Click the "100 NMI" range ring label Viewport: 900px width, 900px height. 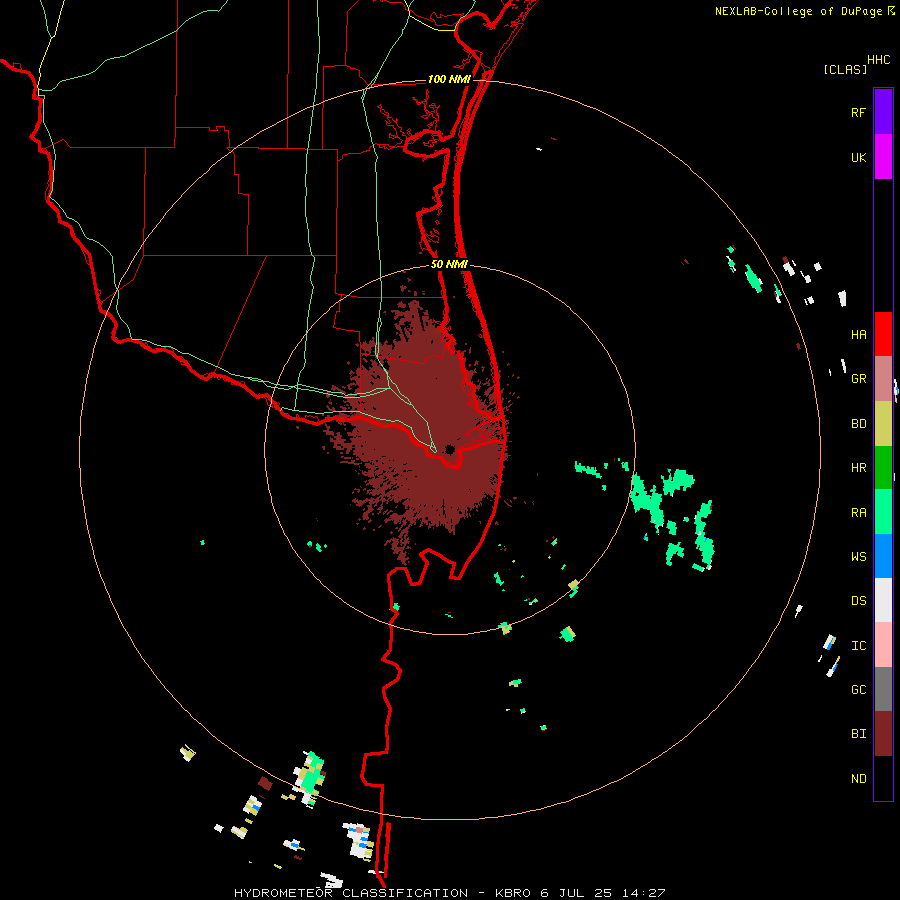(x=449, y=79)
